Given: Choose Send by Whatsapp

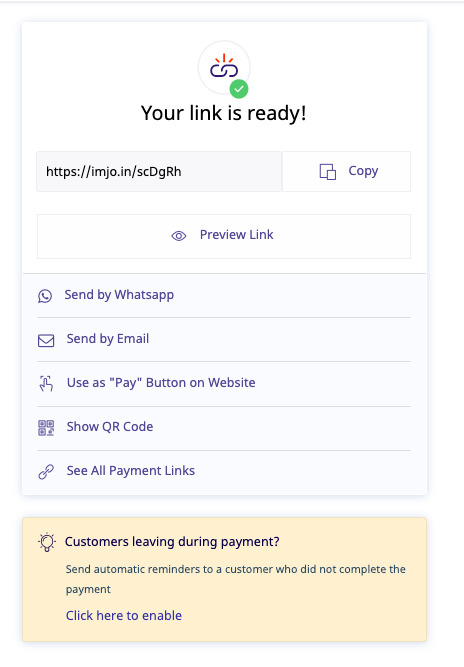Looking at the screenshot, I should tap(224, 295).
